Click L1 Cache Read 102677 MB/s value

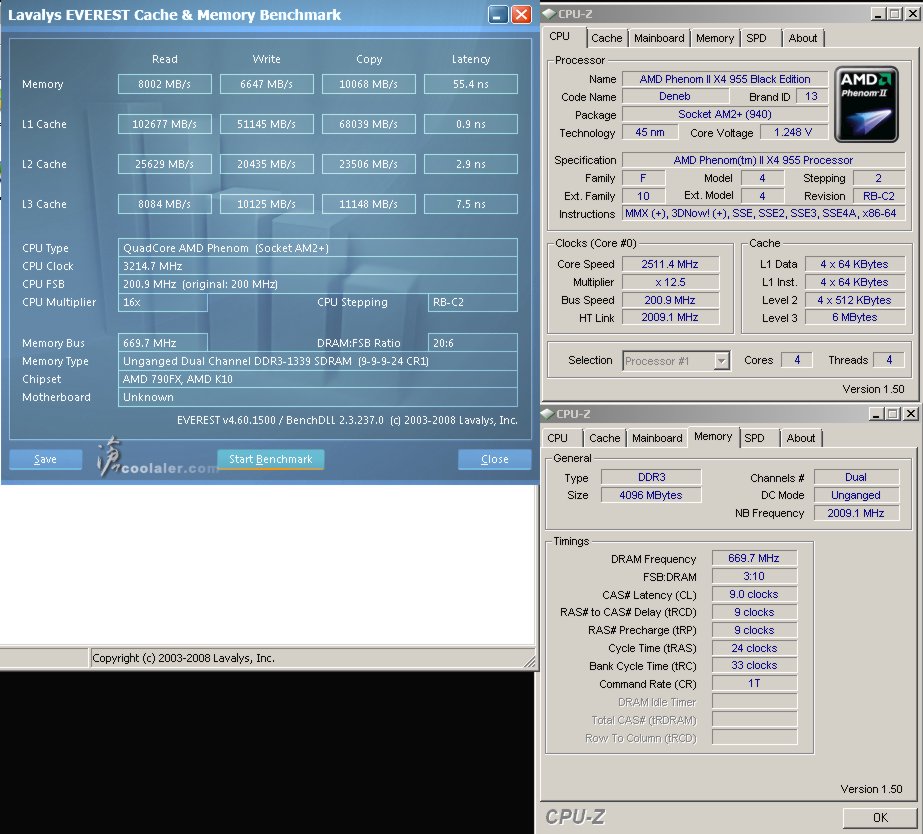[164, 124]
